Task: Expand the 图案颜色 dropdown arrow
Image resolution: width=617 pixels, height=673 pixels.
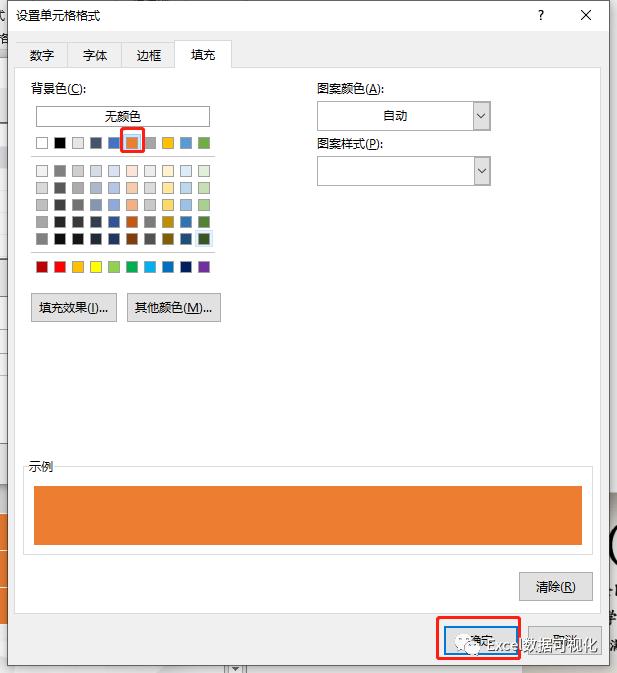Action: [481, 116]
